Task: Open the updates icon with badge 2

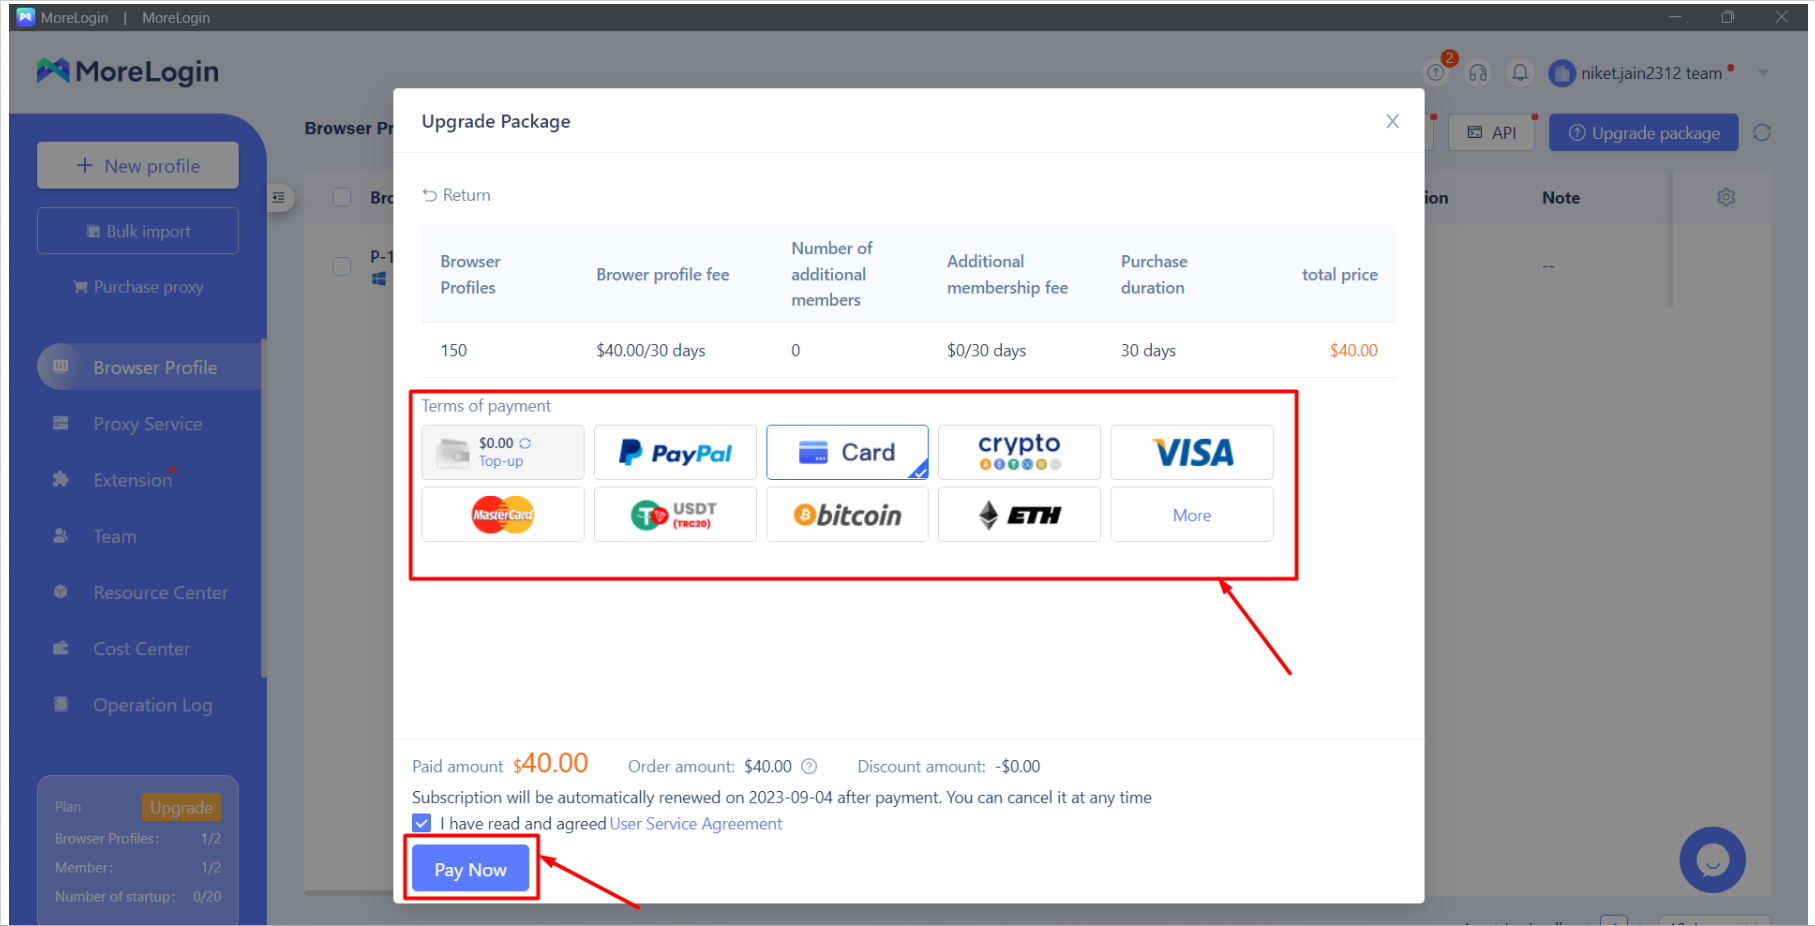Action: click(x=1436, y=72)
